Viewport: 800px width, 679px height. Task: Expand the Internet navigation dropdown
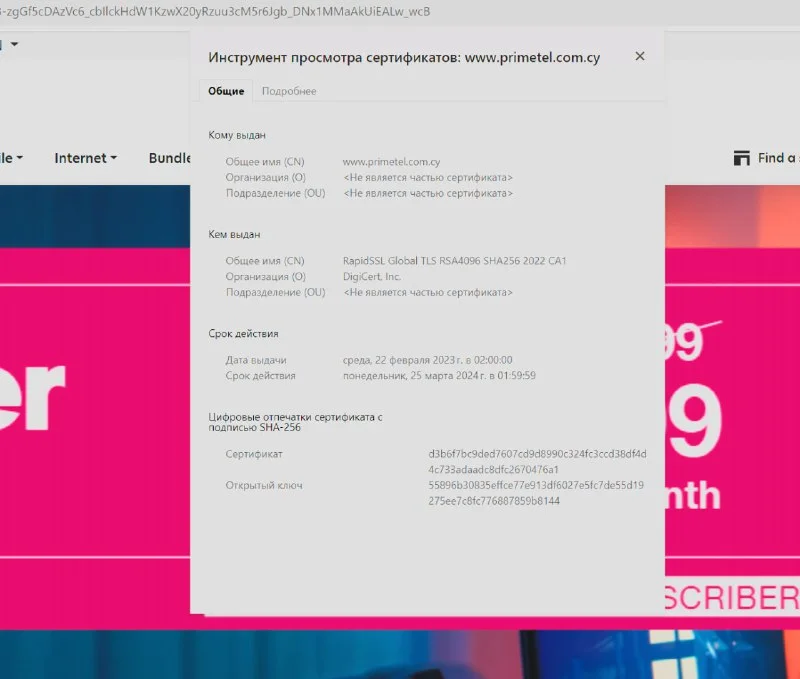[x=85, y=158]
